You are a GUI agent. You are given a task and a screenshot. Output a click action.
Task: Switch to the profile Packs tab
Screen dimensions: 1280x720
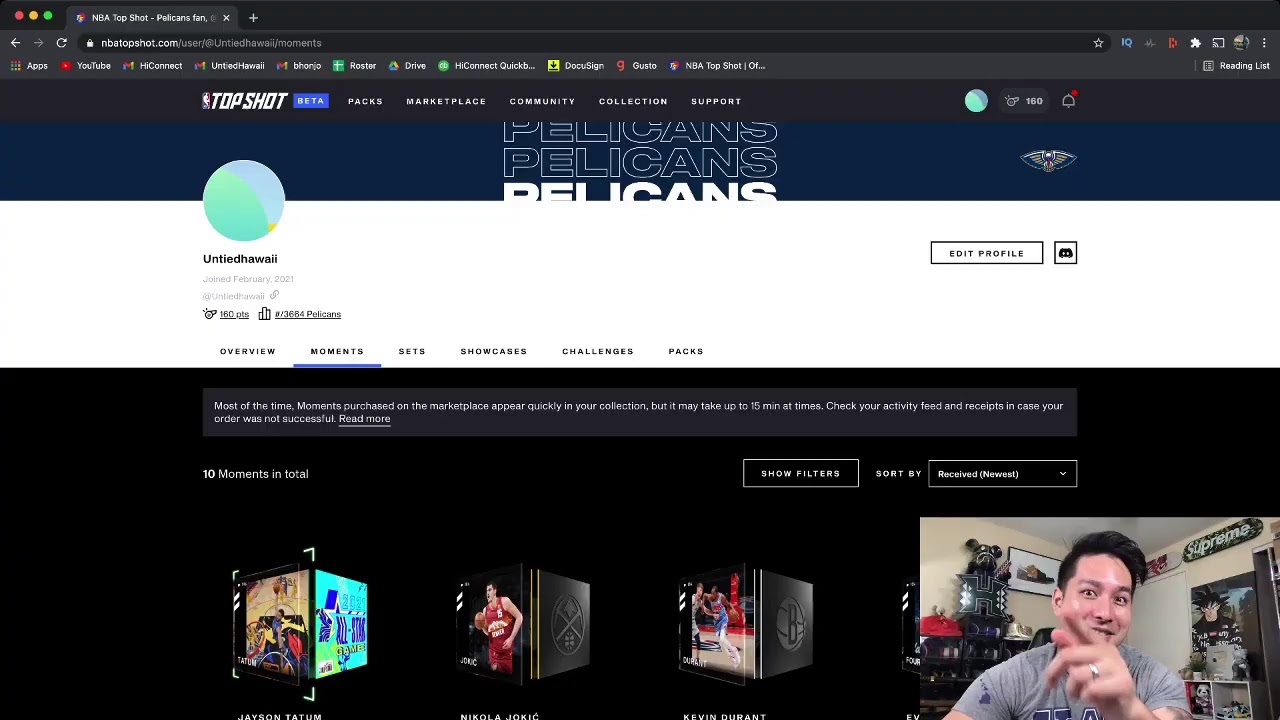(x=686, y=351)
